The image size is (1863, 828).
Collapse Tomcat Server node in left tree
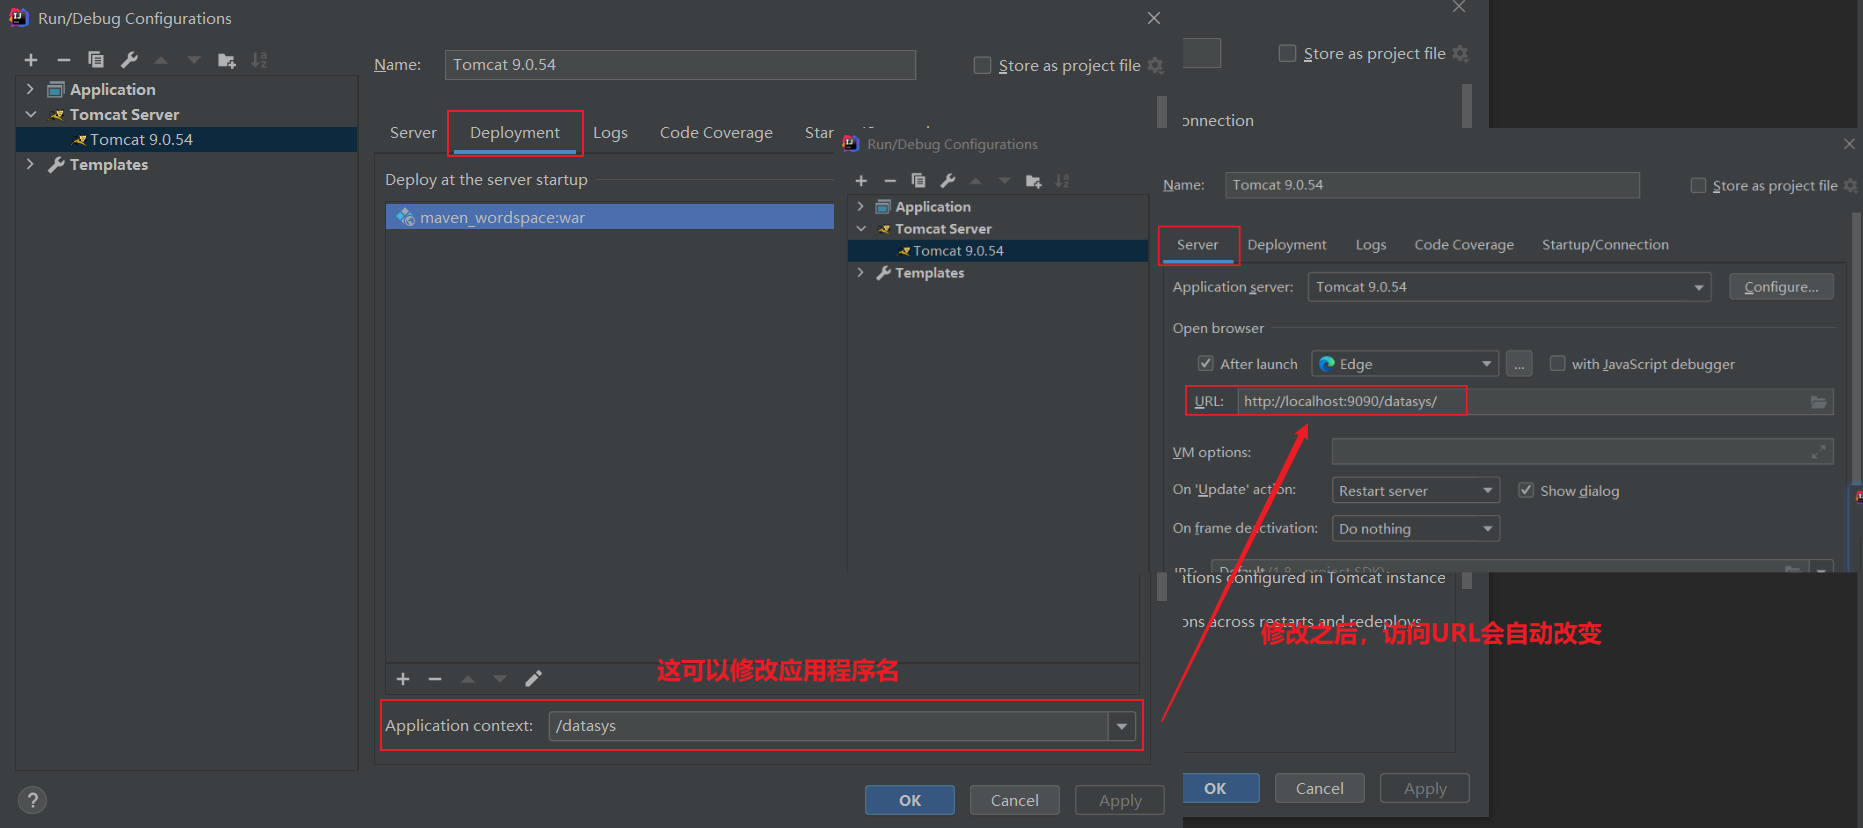pos(30,115)
